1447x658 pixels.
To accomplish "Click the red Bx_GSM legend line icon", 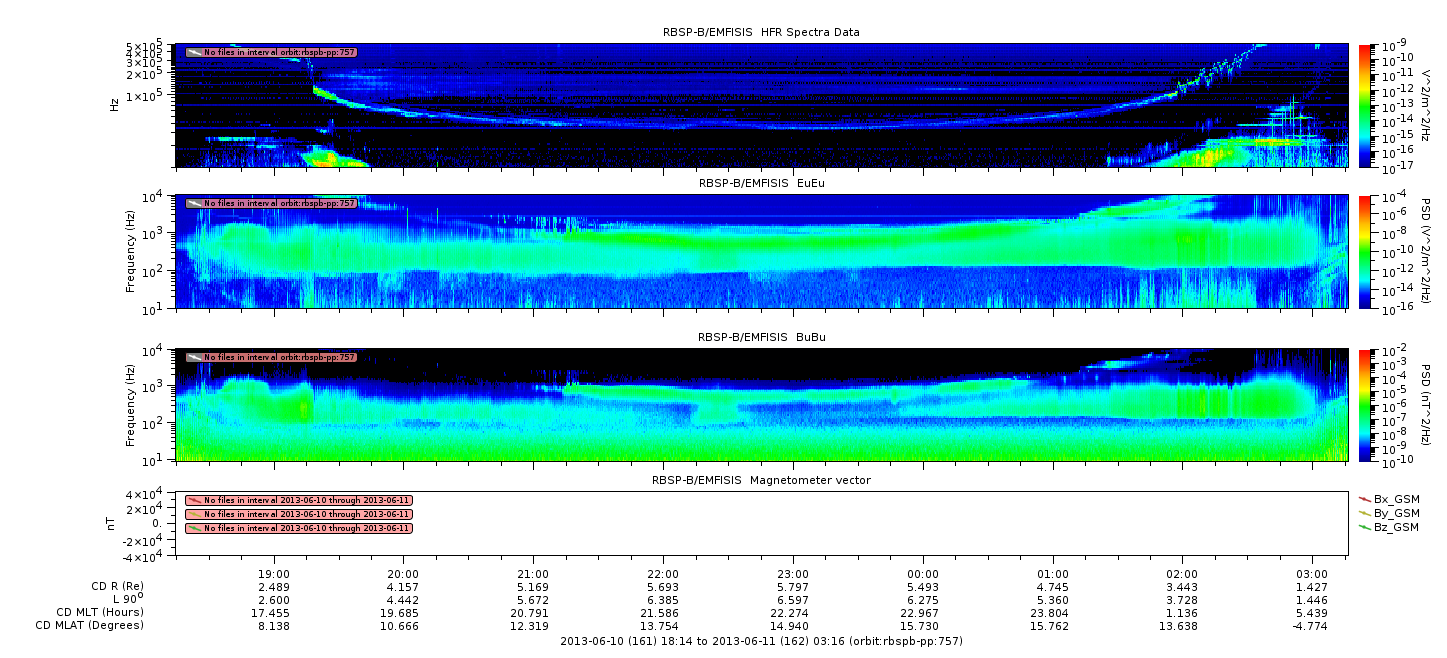I will point(1364,498).
